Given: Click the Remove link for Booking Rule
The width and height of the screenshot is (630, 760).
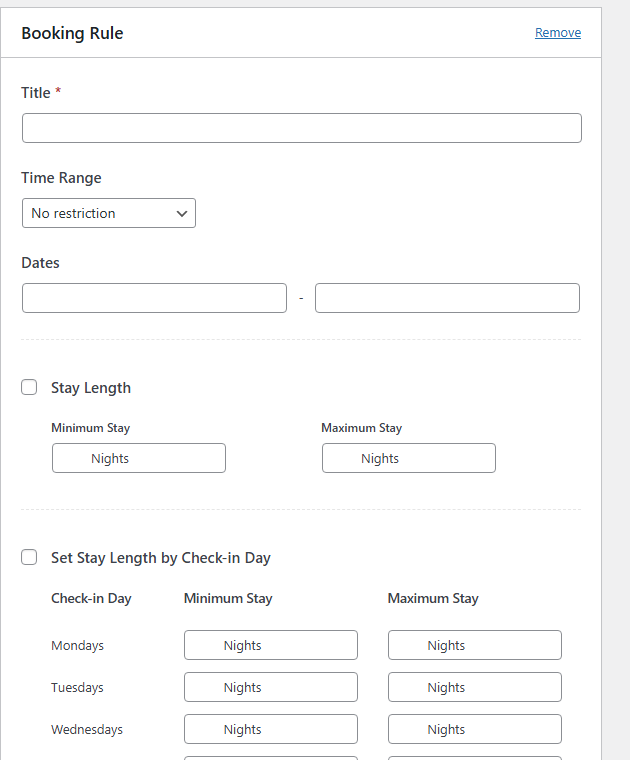Looking at the screenshot, I should click(558, 32).
